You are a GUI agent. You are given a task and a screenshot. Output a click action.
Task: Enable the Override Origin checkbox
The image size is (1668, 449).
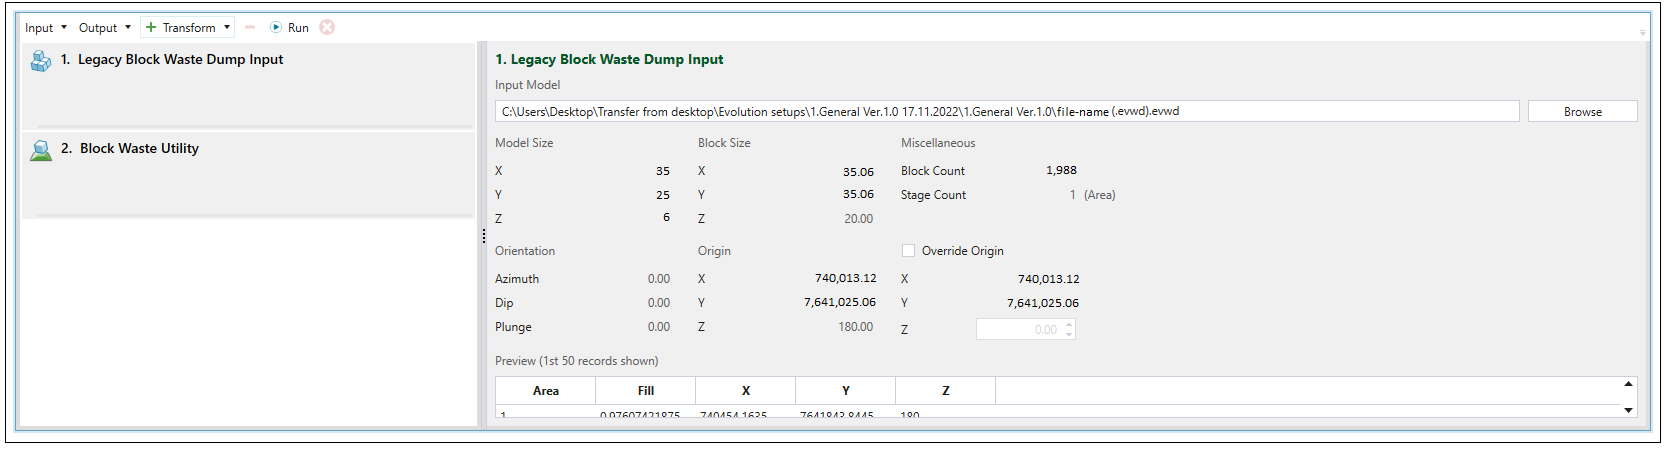coord(908,251)
